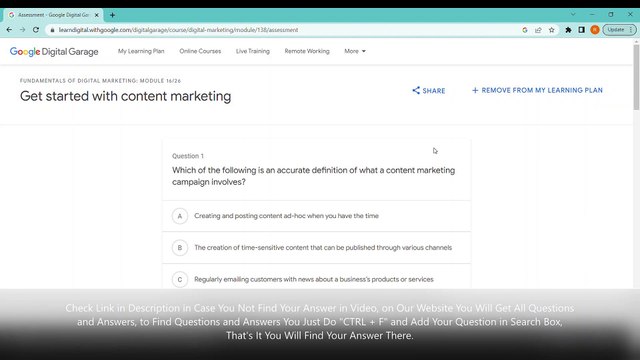Viewport: 640px width, 360px height.
Task: Open the Extensions puzzle icon
Action: point(568,30)
